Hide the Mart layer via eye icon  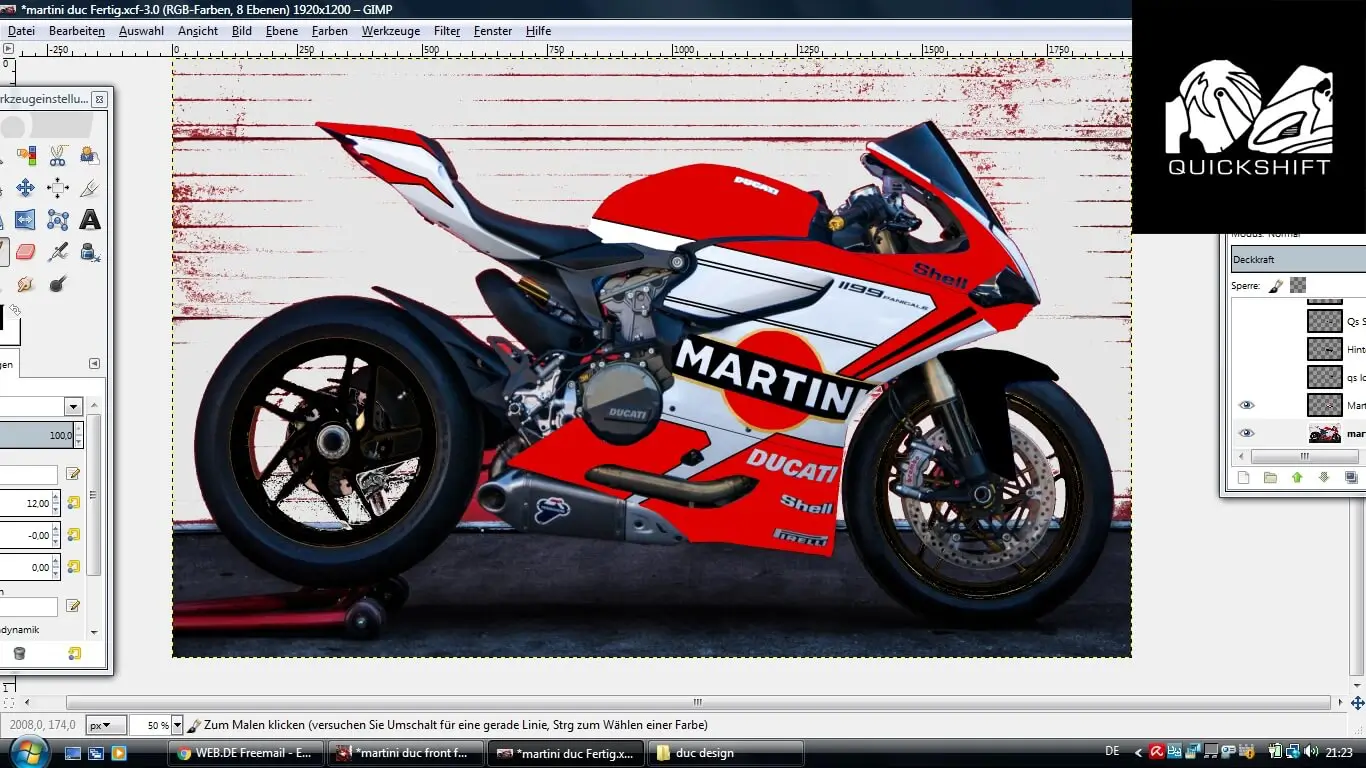pyautogui.click(x=1246, y=405)
